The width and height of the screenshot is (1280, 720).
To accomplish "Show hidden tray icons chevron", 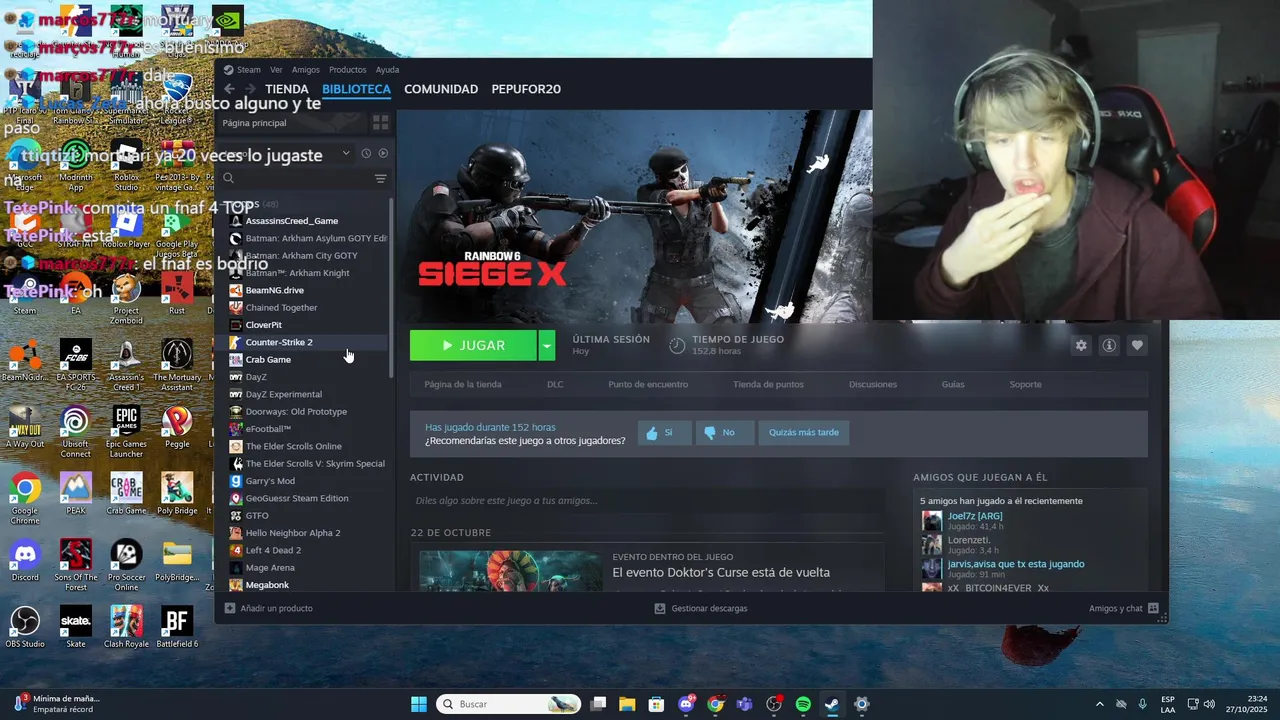I will tap(1099, 704).
